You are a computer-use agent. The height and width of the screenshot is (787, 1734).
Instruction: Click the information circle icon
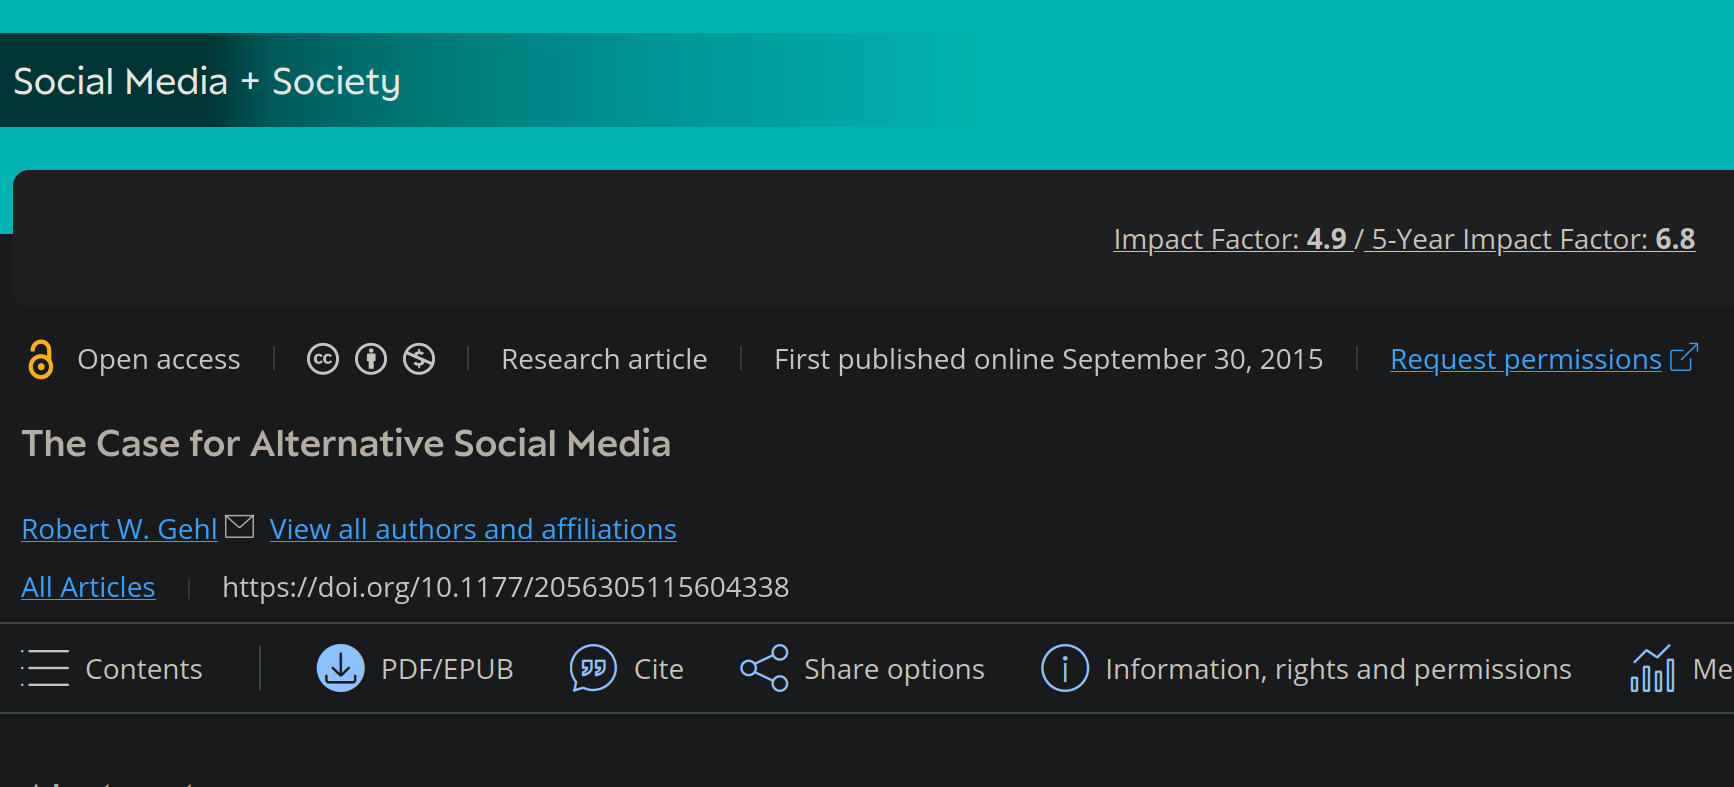coord(1065,668)
